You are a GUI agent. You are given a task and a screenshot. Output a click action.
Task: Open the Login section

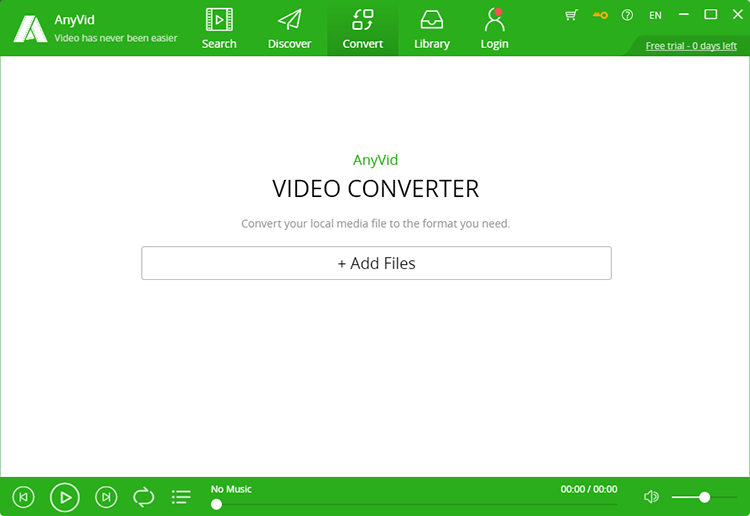[494, 29]
